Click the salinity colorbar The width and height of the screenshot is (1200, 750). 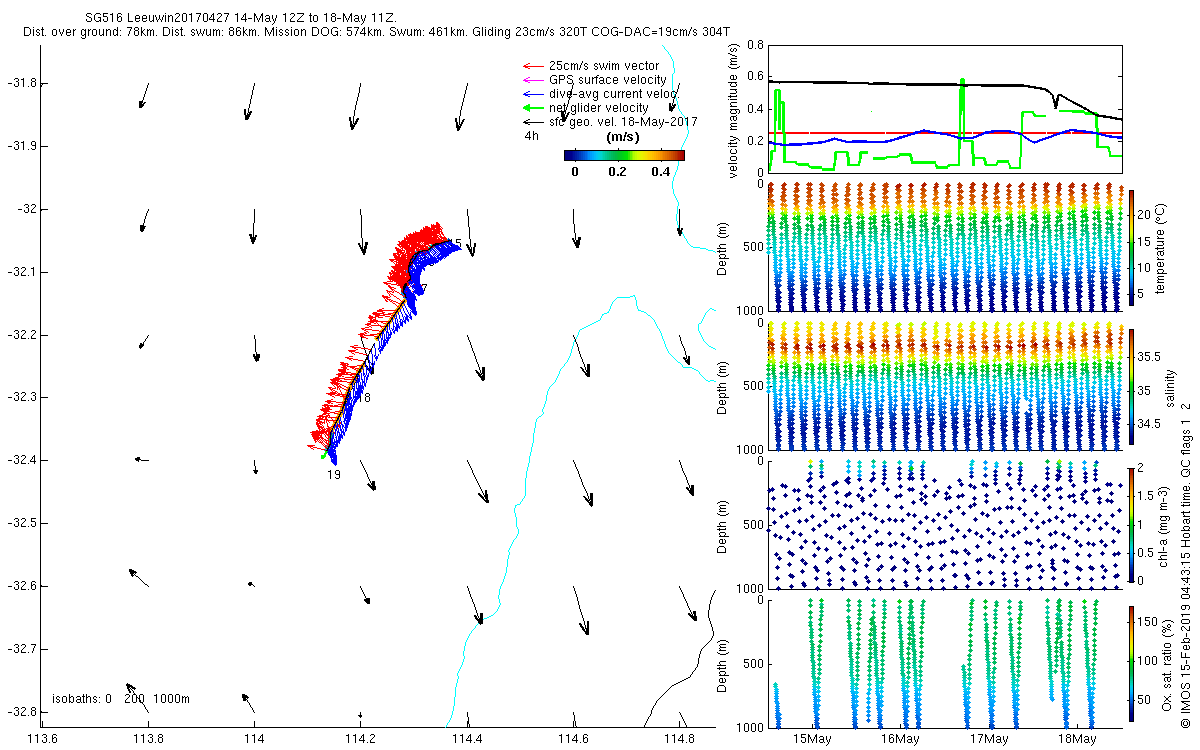pyautogui.click(x=1131, y=385)
